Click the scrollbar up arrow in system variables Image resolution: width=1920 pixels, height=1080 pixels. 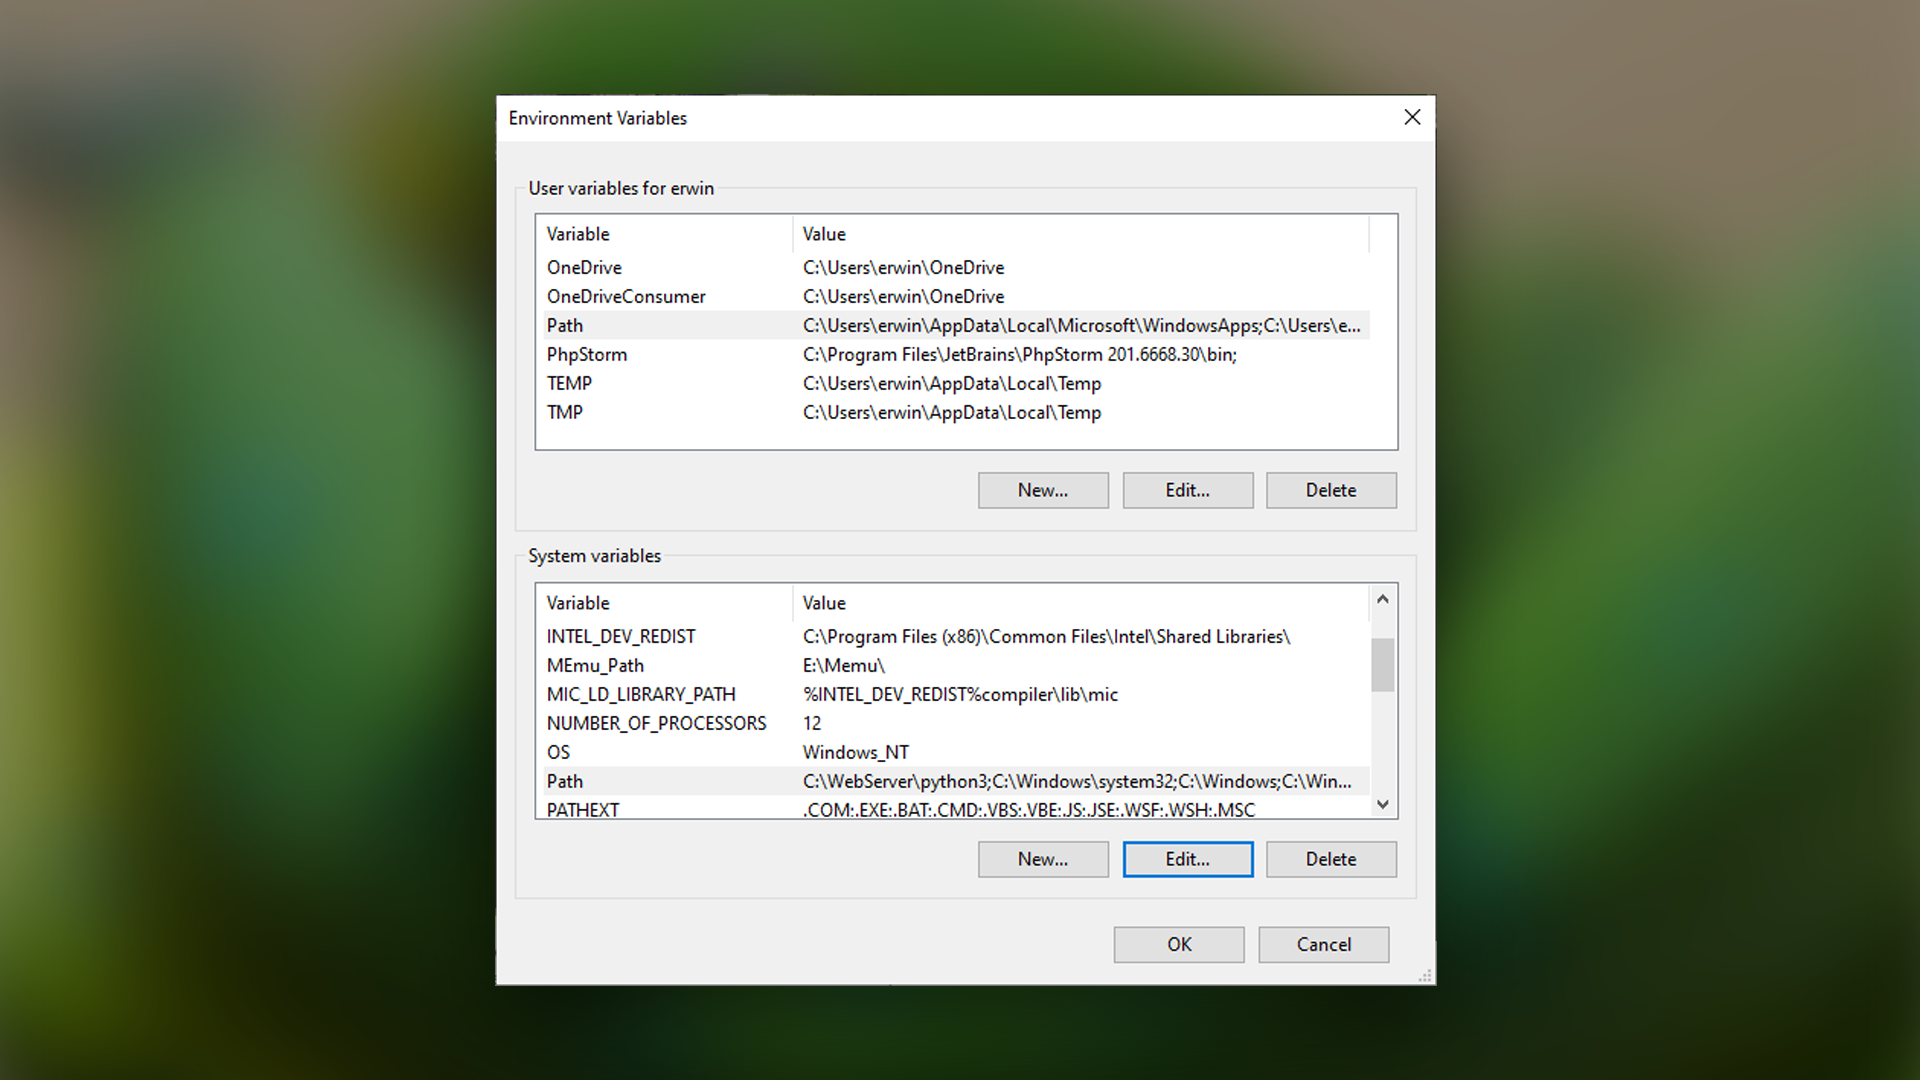pos(1383,598)
